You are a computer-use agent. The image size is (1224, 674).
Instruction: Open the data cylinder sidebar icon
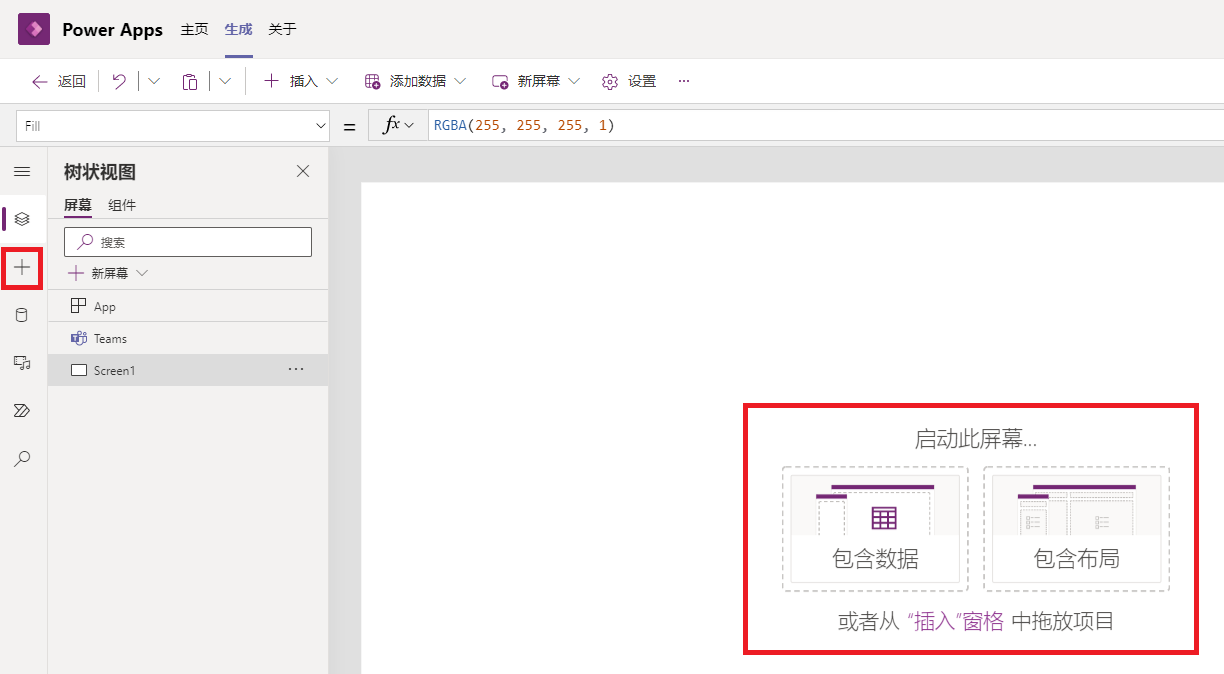(22, 315)
